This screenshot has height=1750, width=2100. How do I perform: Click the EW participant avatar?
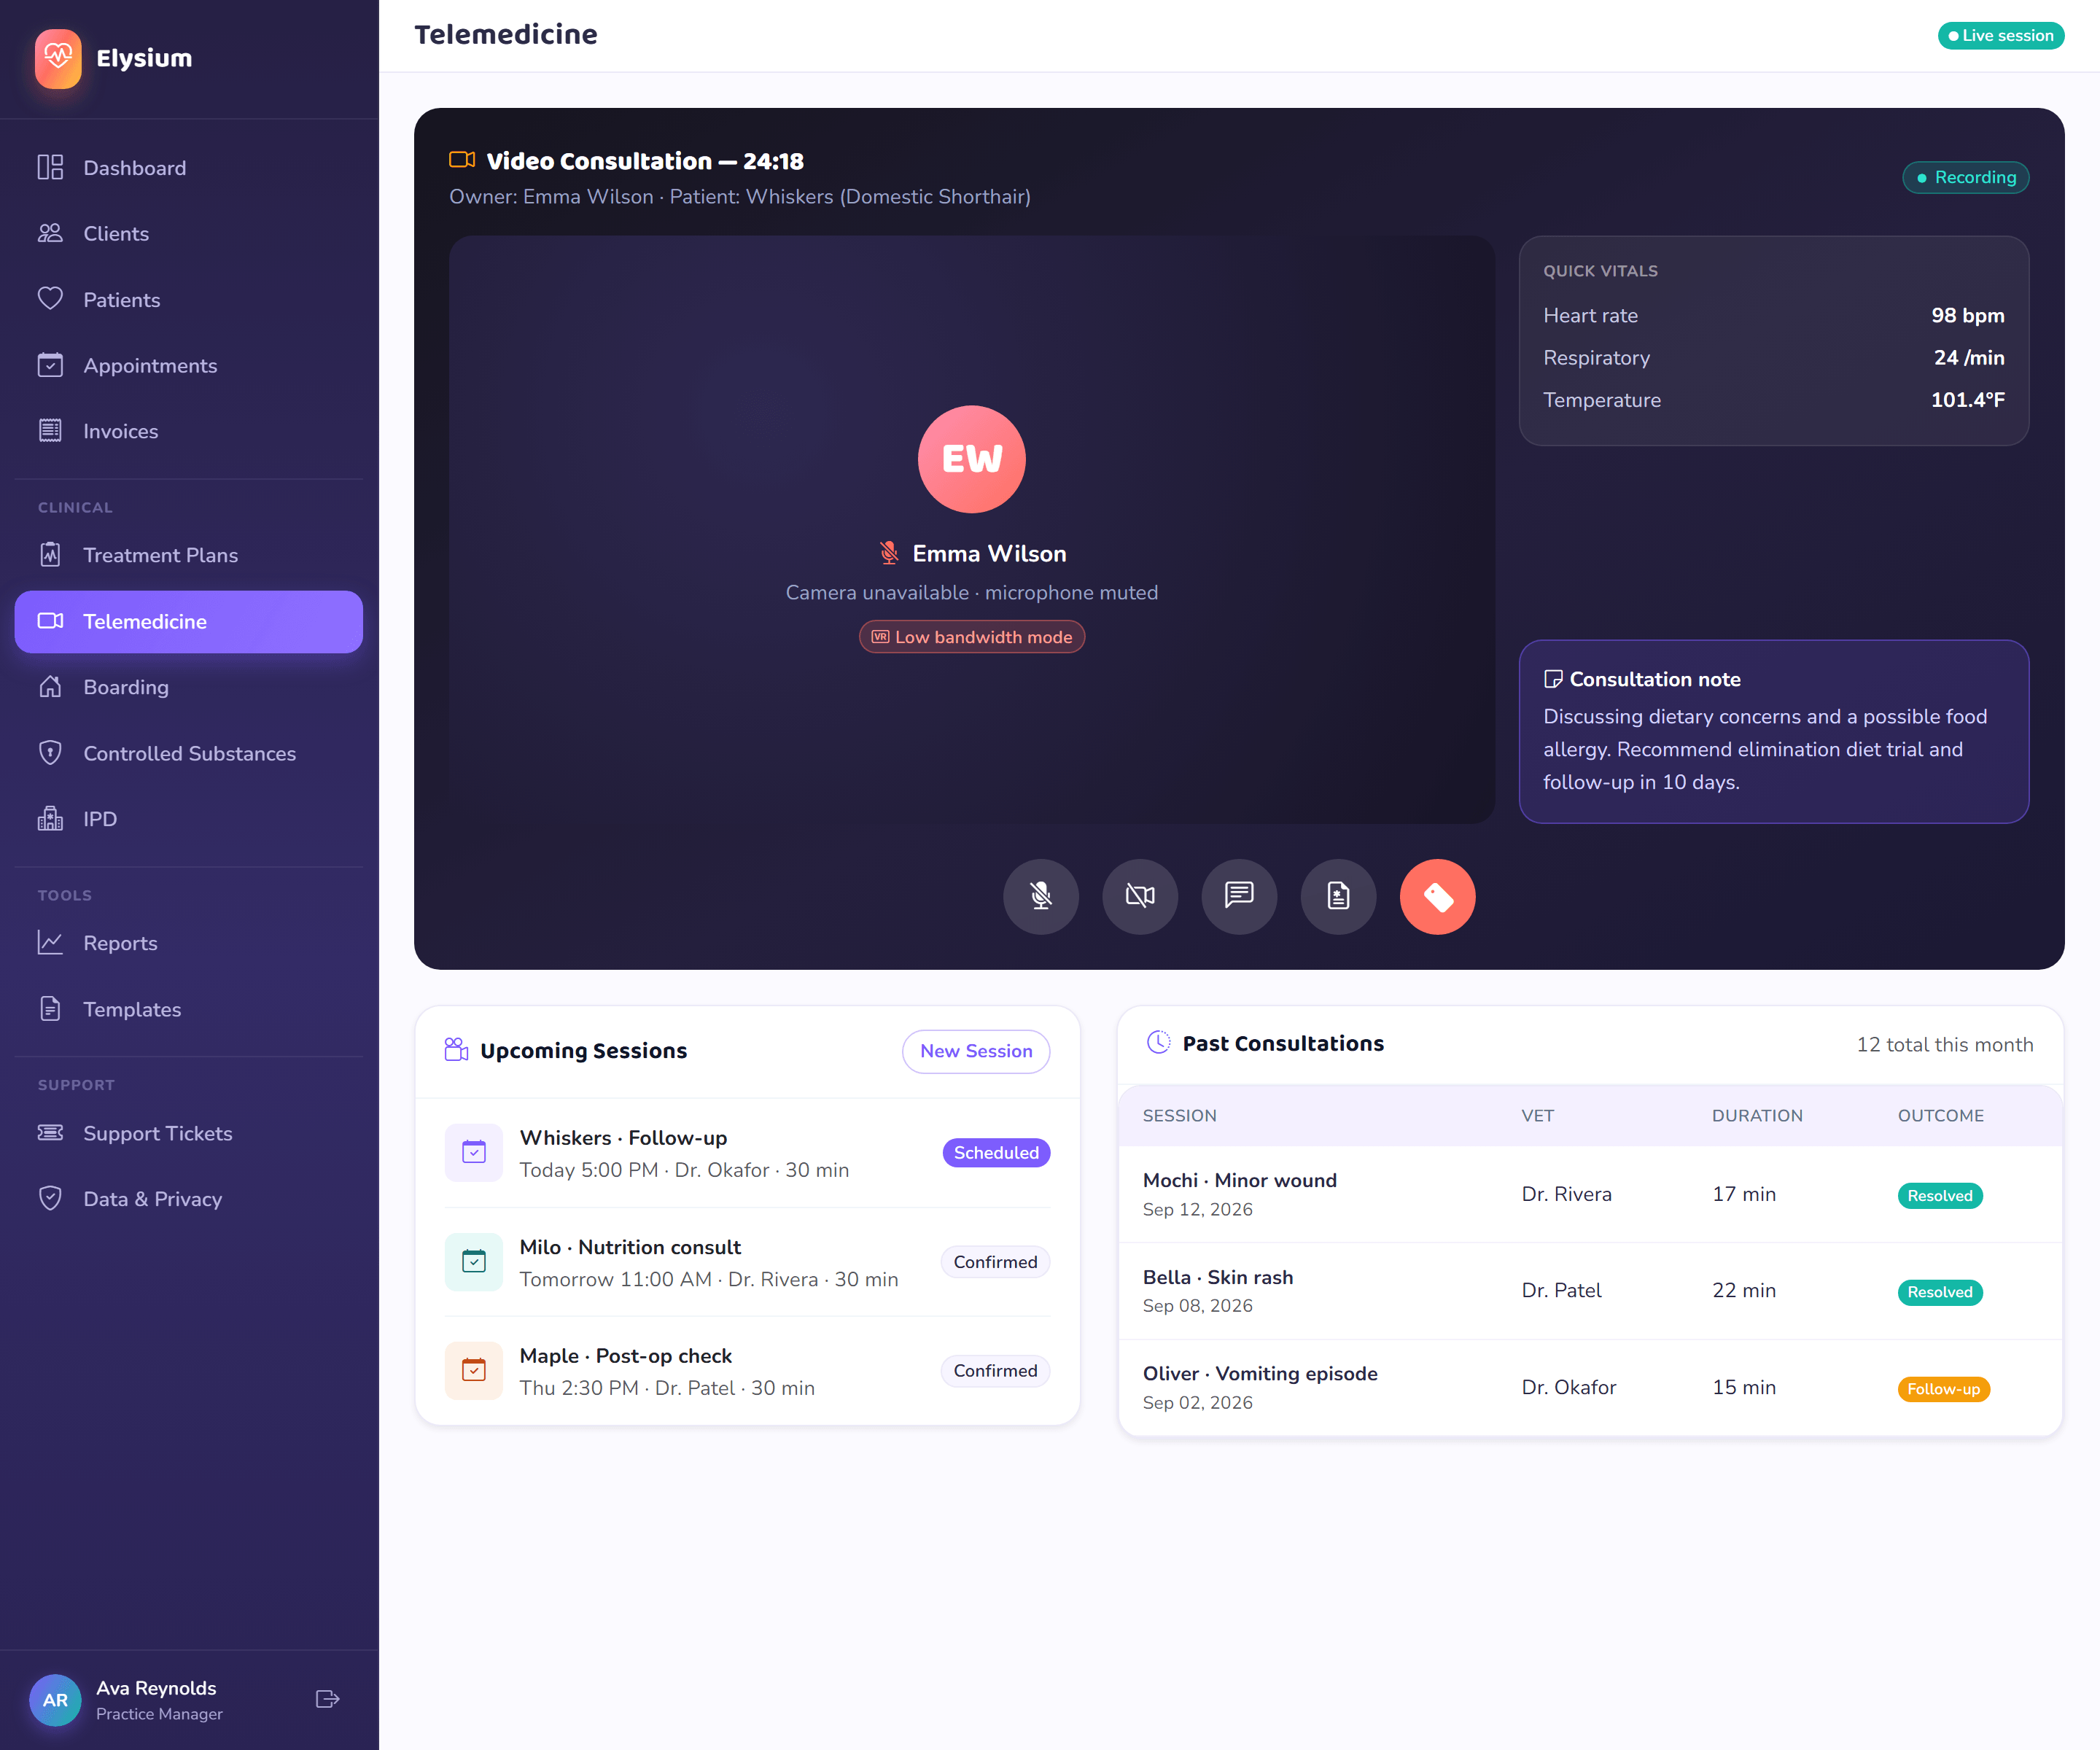point(971,459)
